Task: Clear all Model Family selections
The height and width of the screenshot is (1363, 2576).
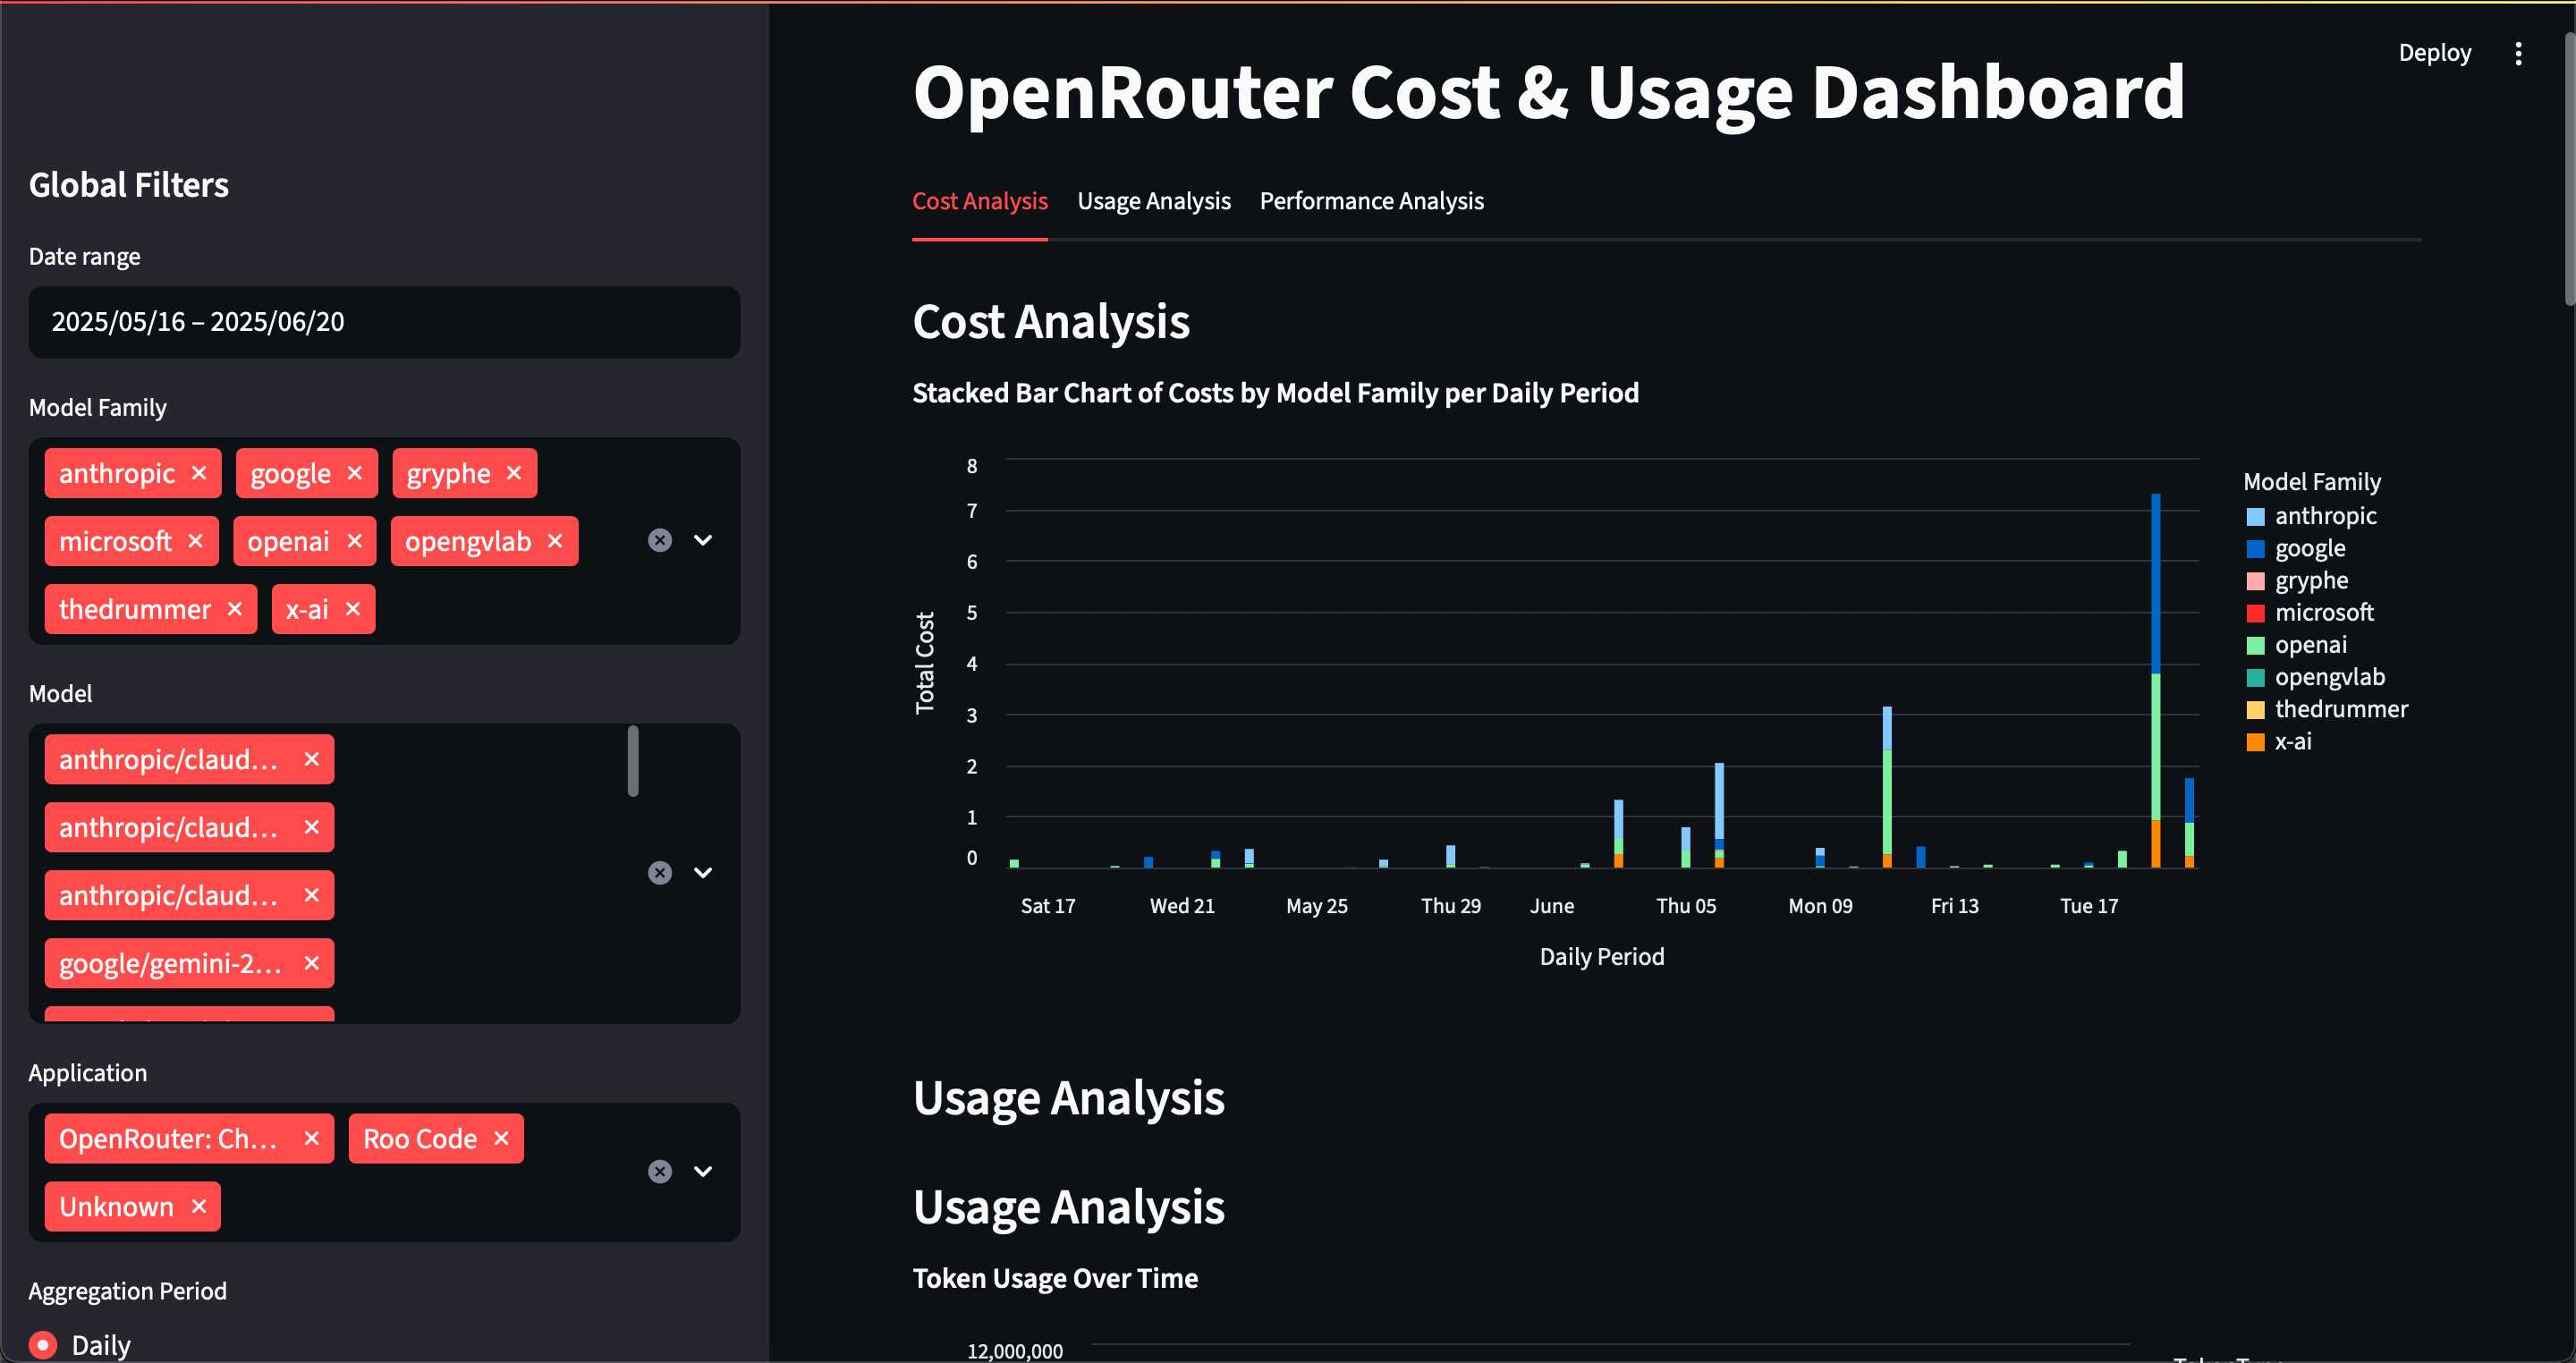Action: 660,540
